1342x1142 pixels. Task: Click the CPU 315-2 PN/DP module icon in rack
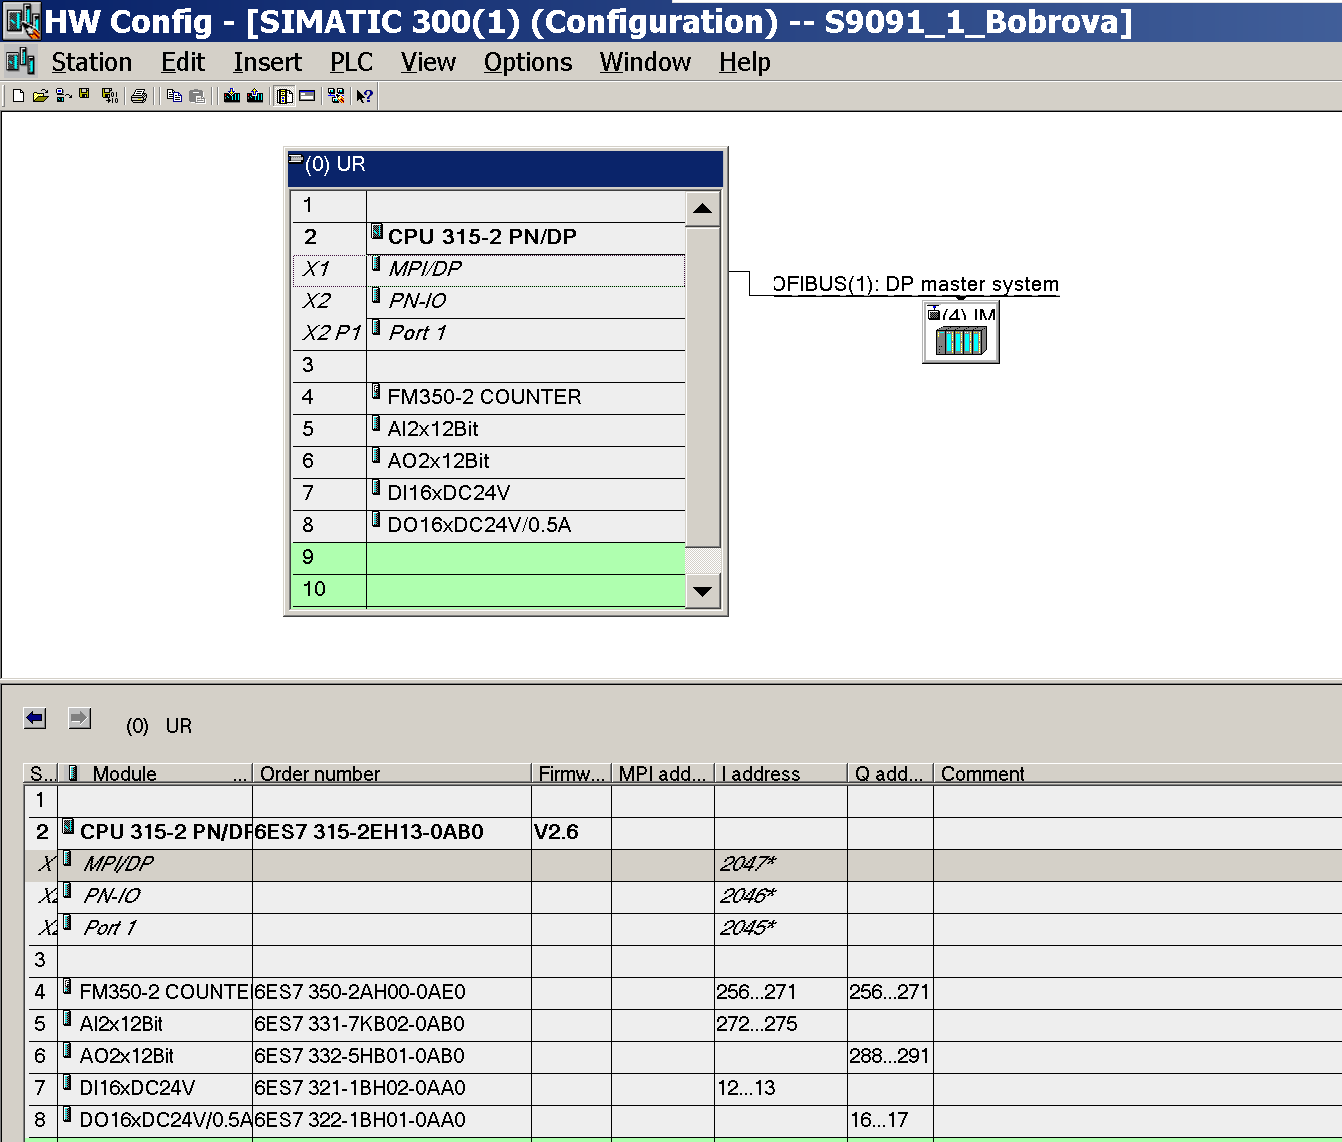pyautogui.click(x=377, y=232)
